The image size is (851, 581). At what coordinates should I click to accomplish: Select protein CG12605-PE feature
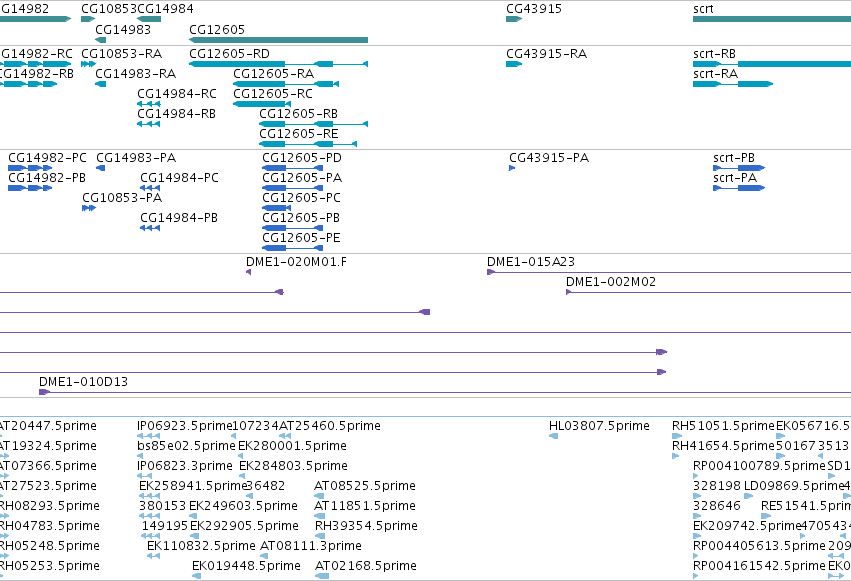[293, 248]
